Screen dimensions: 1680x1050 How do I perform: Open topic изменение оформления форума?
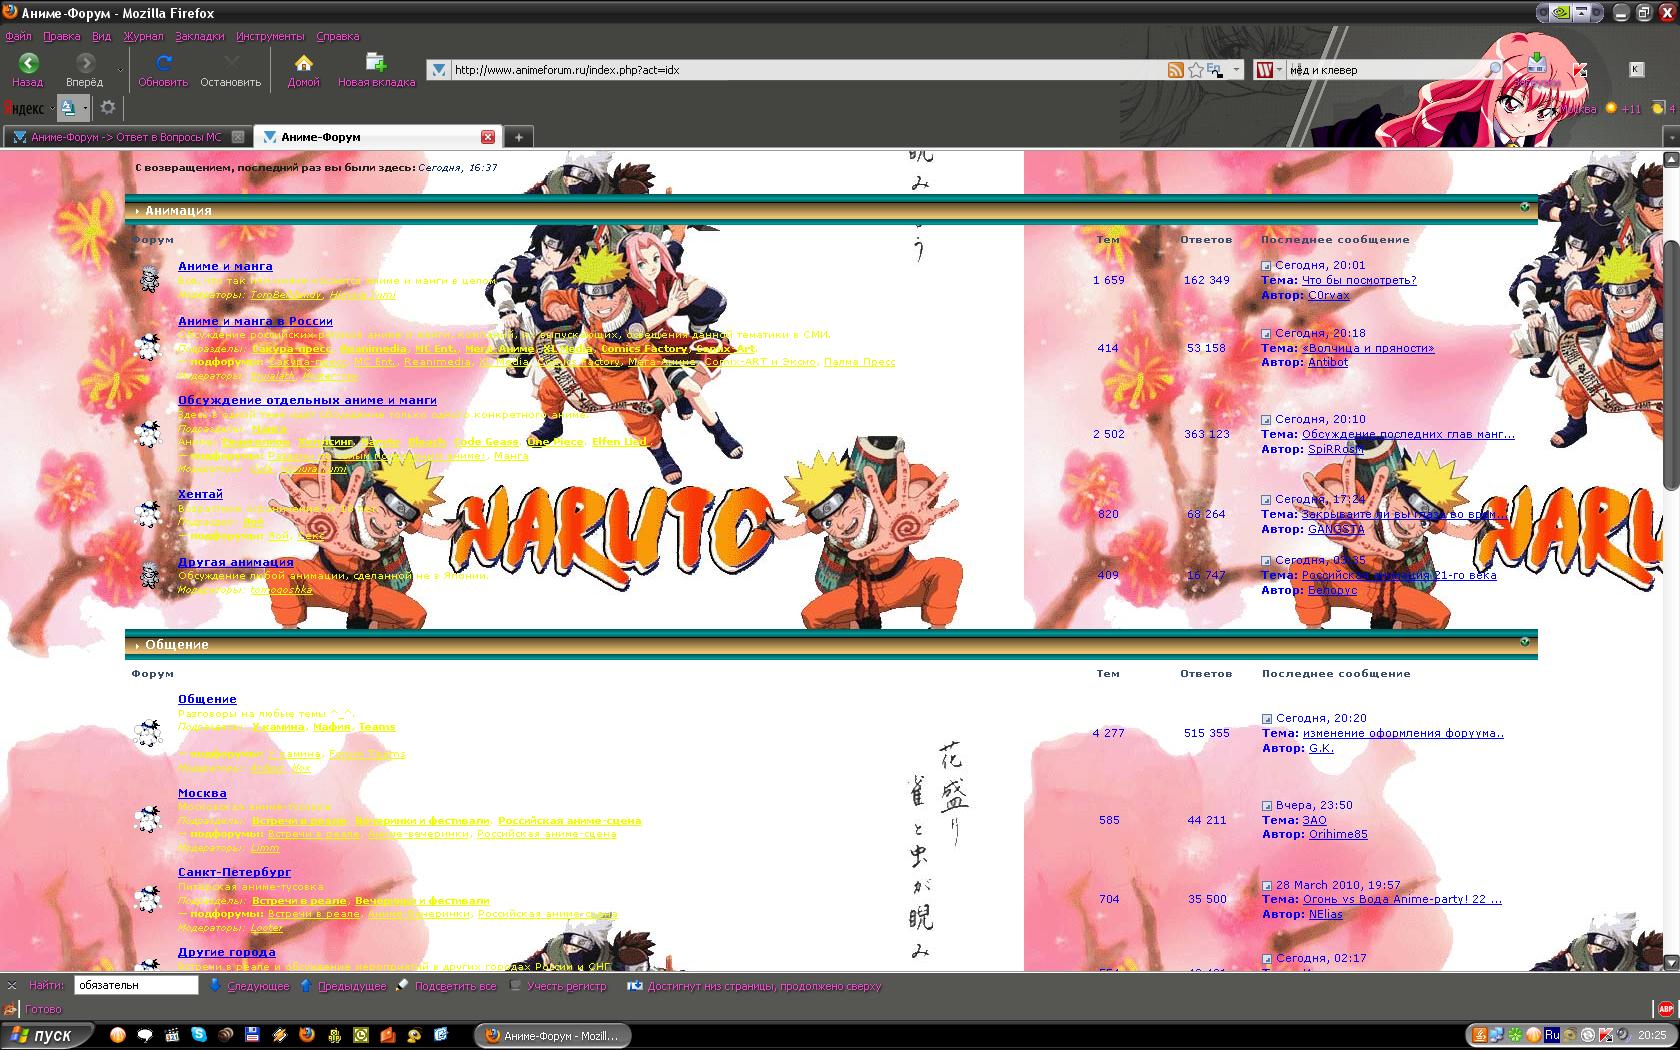[1403, 733]
